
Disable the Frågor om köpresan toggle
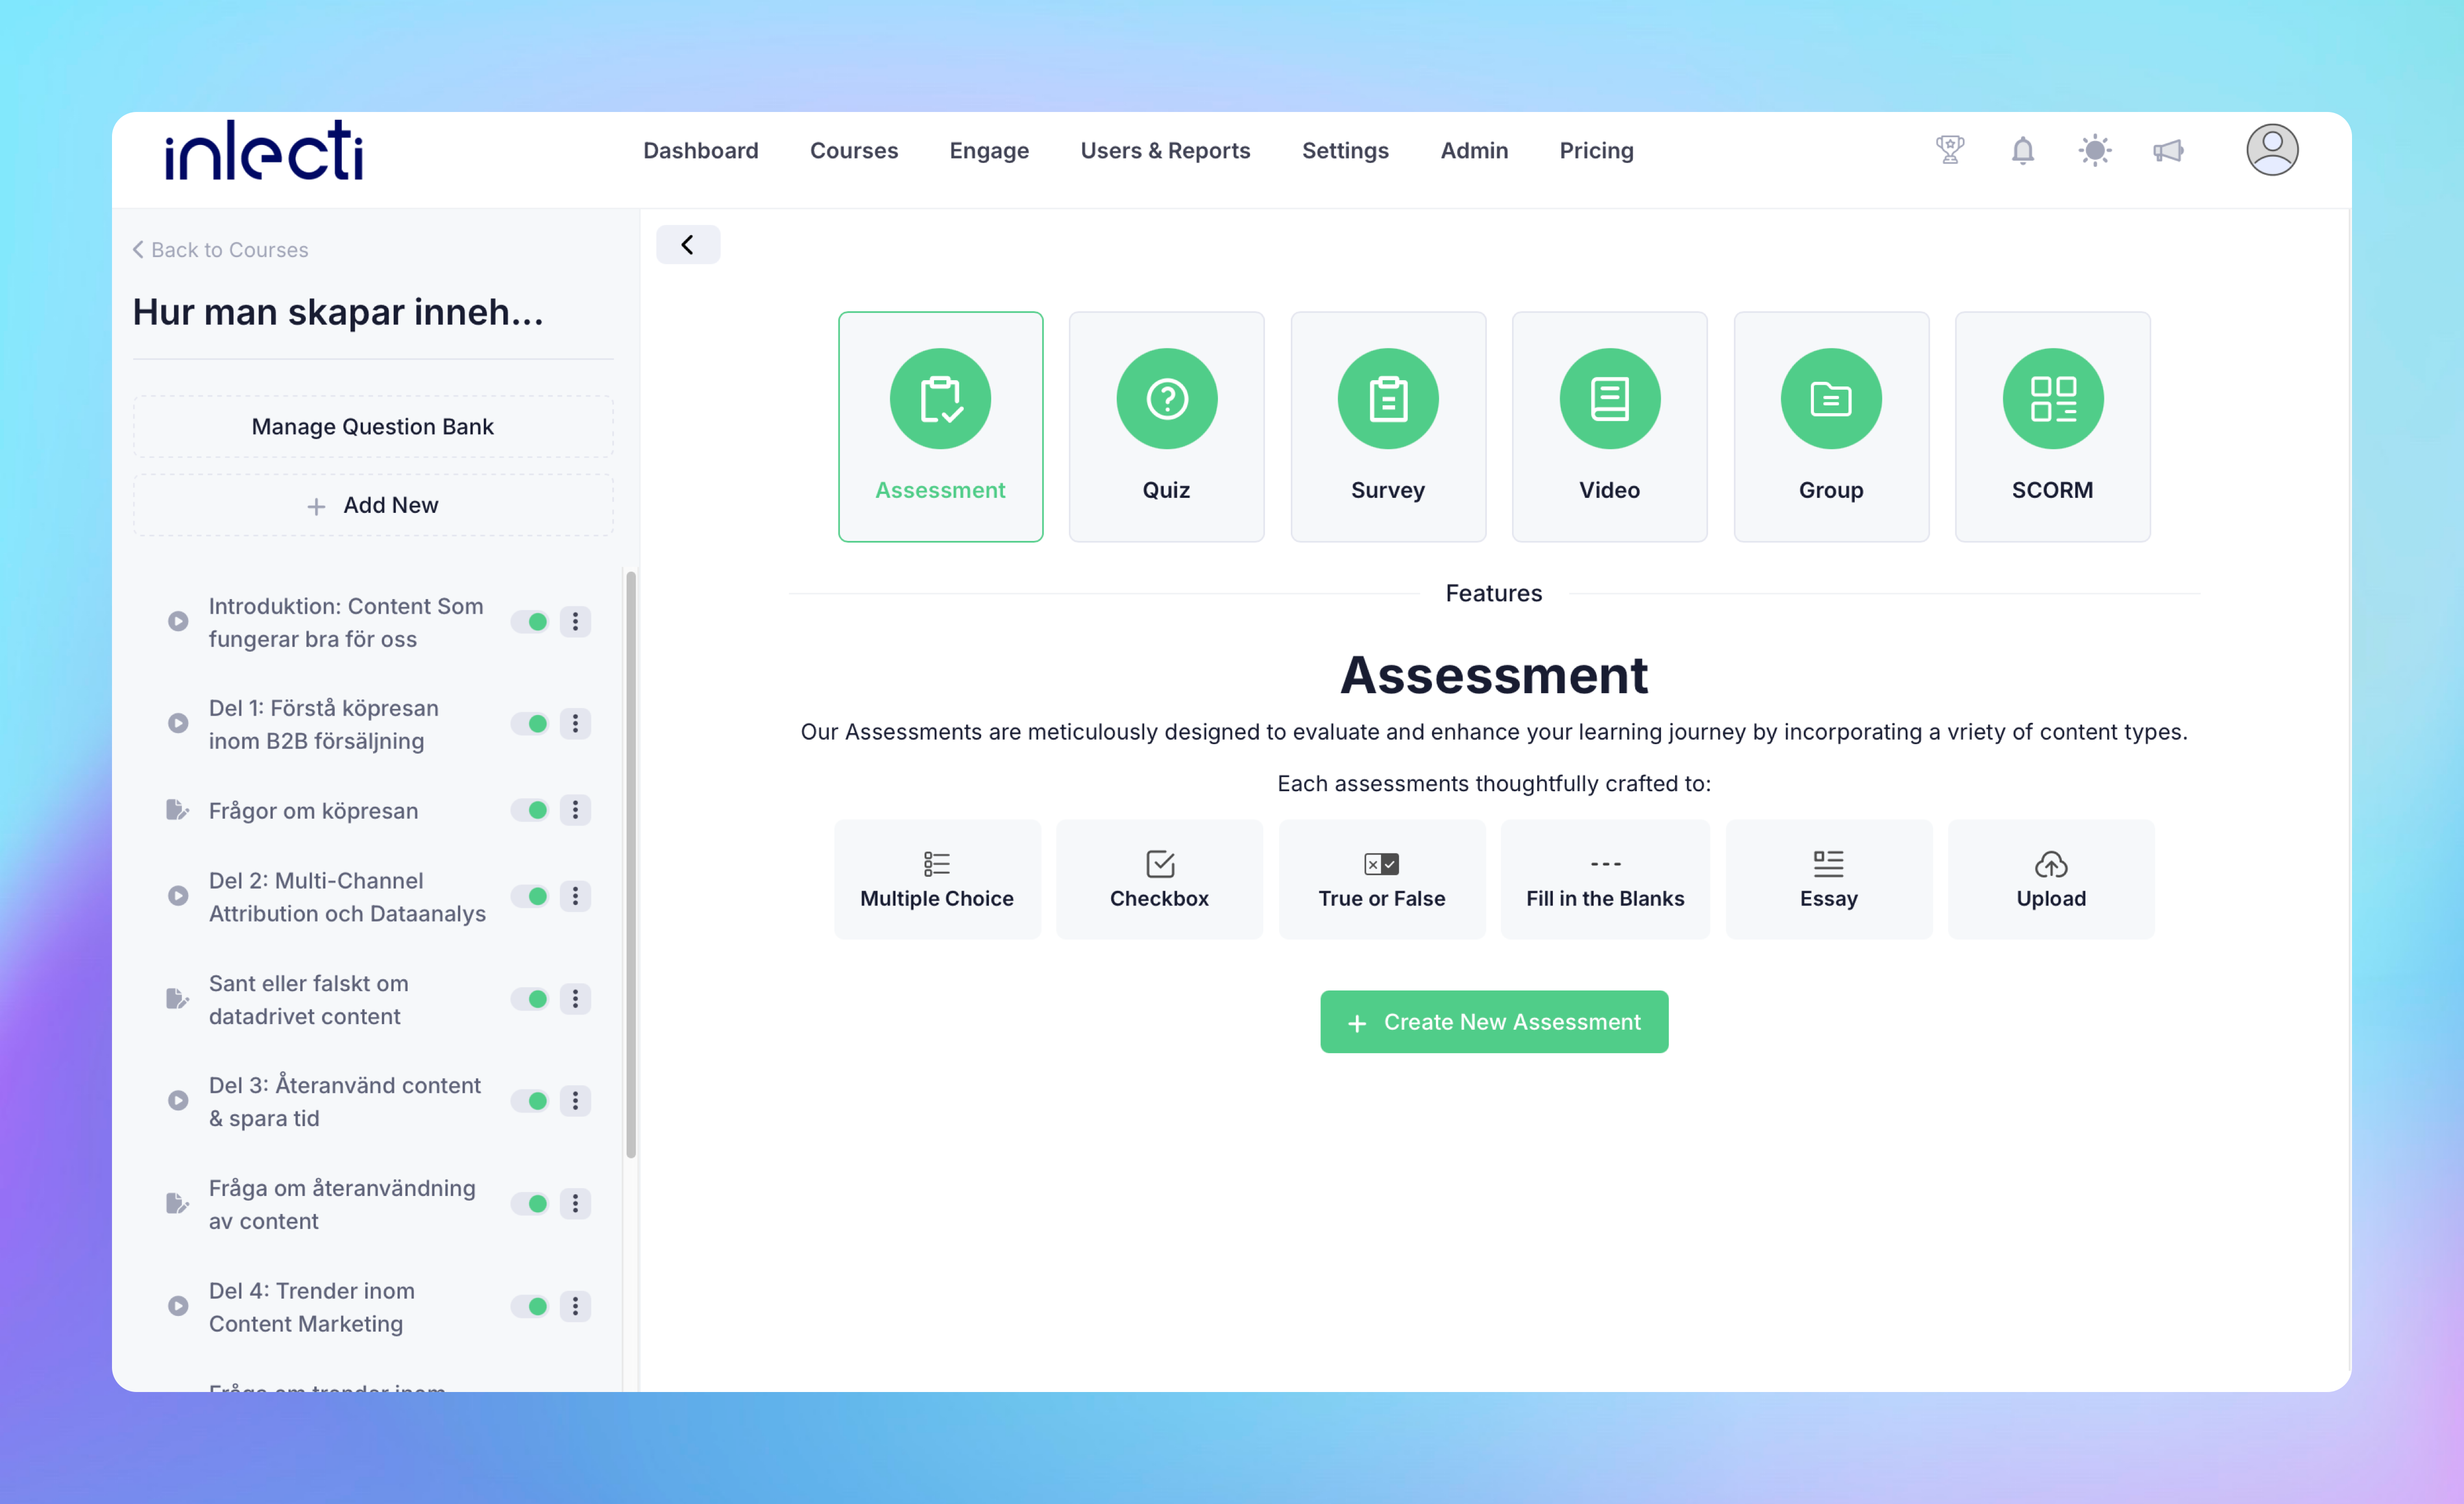530,810
